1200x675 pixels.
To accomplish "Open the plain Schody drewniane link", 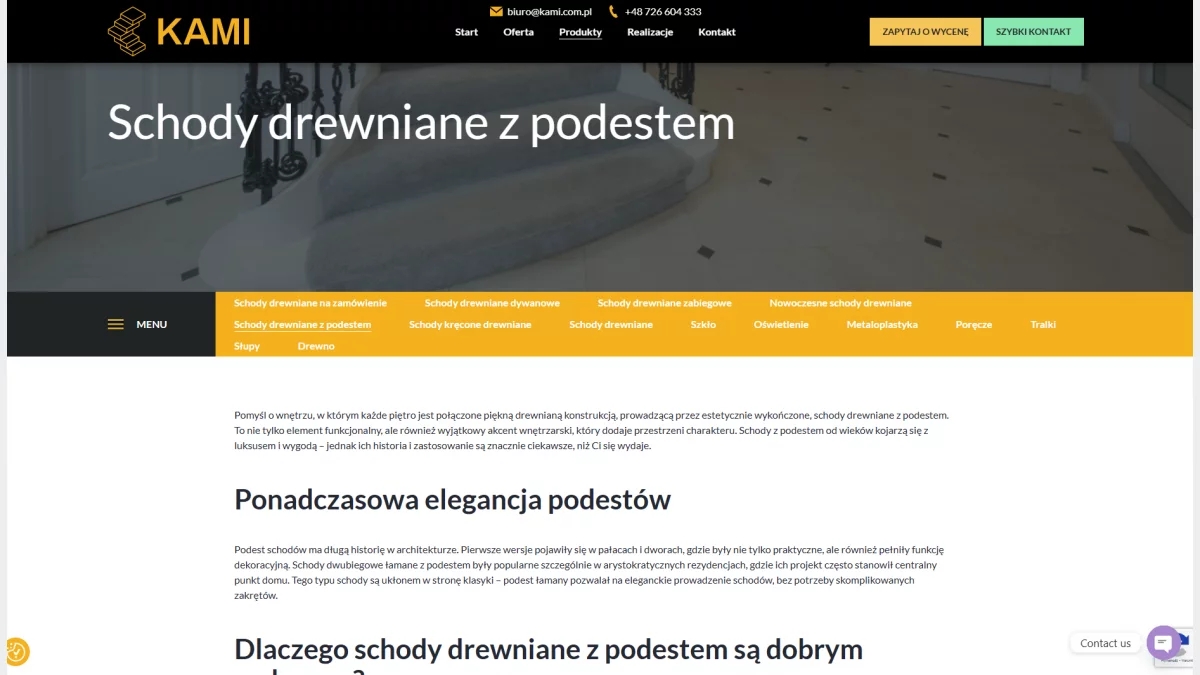I will tap(611, 325).
